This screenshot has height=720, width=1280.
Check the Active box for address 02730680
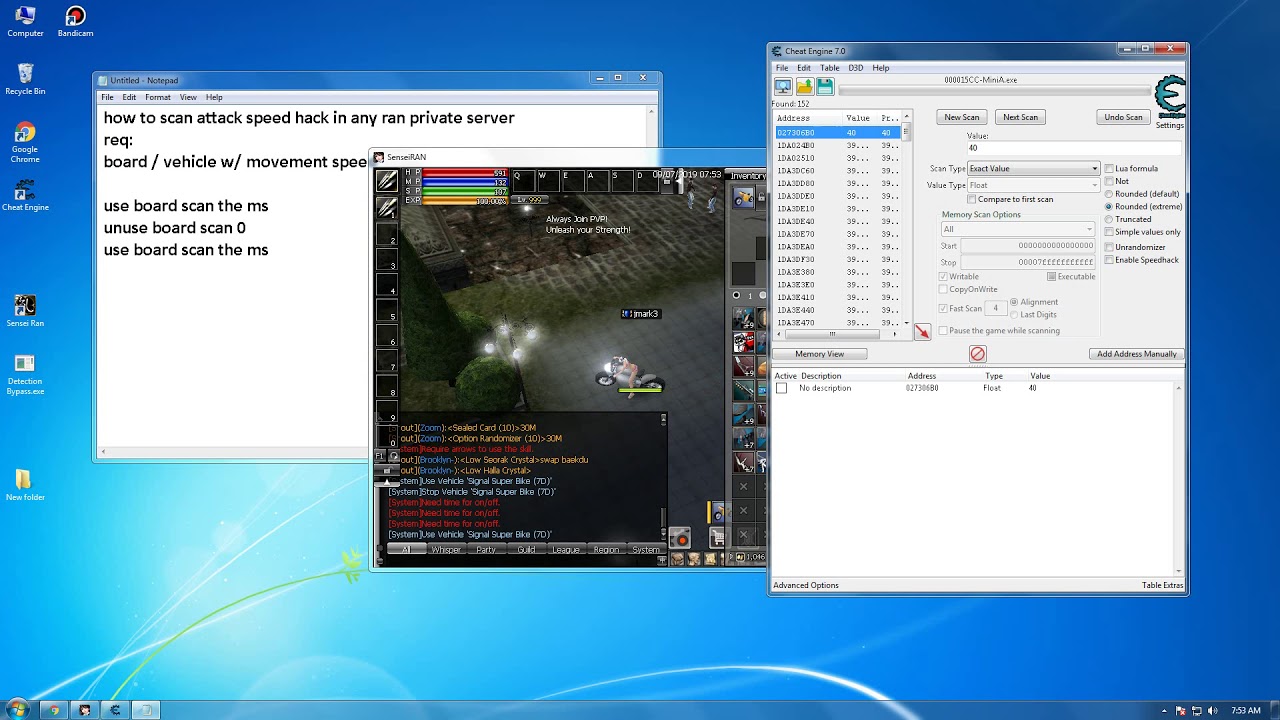pos(782,388)
